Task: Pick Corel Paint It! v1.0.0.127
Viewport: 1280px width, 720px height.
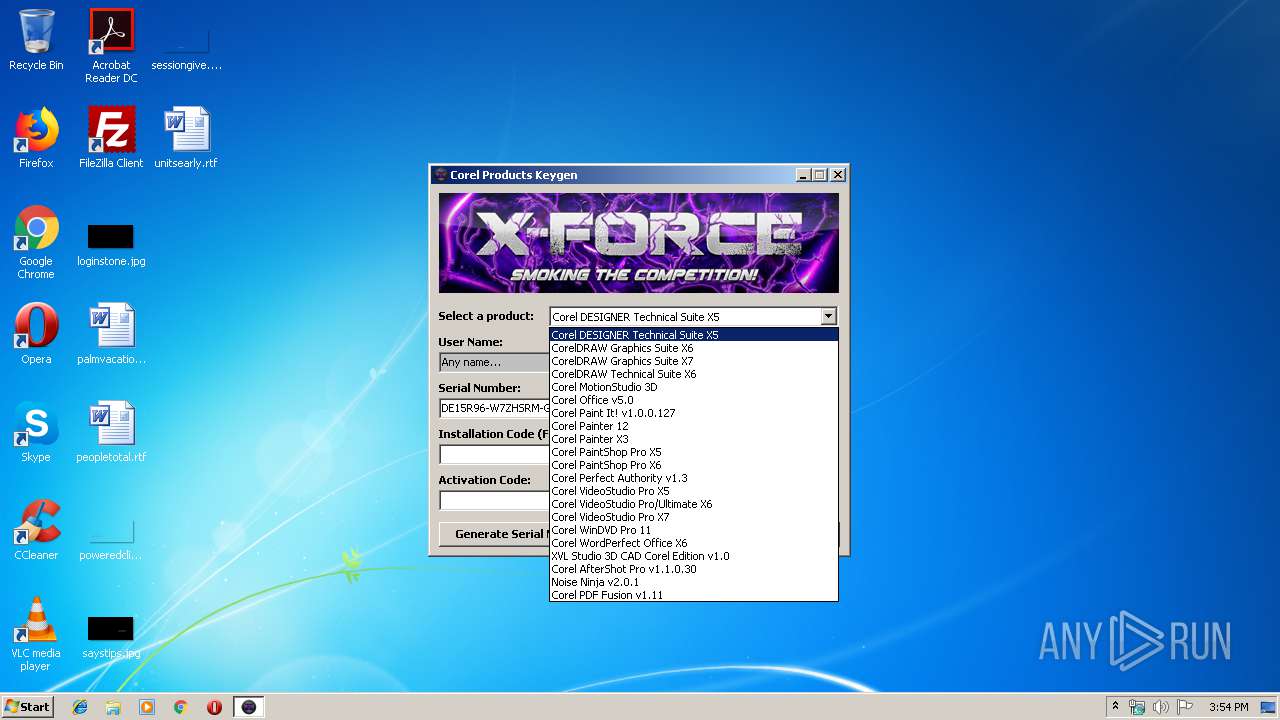Action: tap(694, 413)
